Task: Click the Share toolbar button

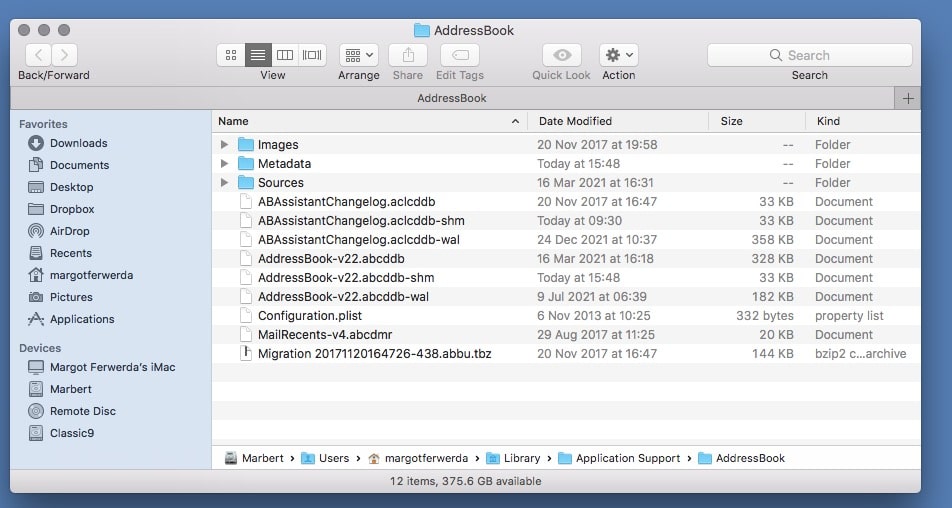Action: pos(408,55)
